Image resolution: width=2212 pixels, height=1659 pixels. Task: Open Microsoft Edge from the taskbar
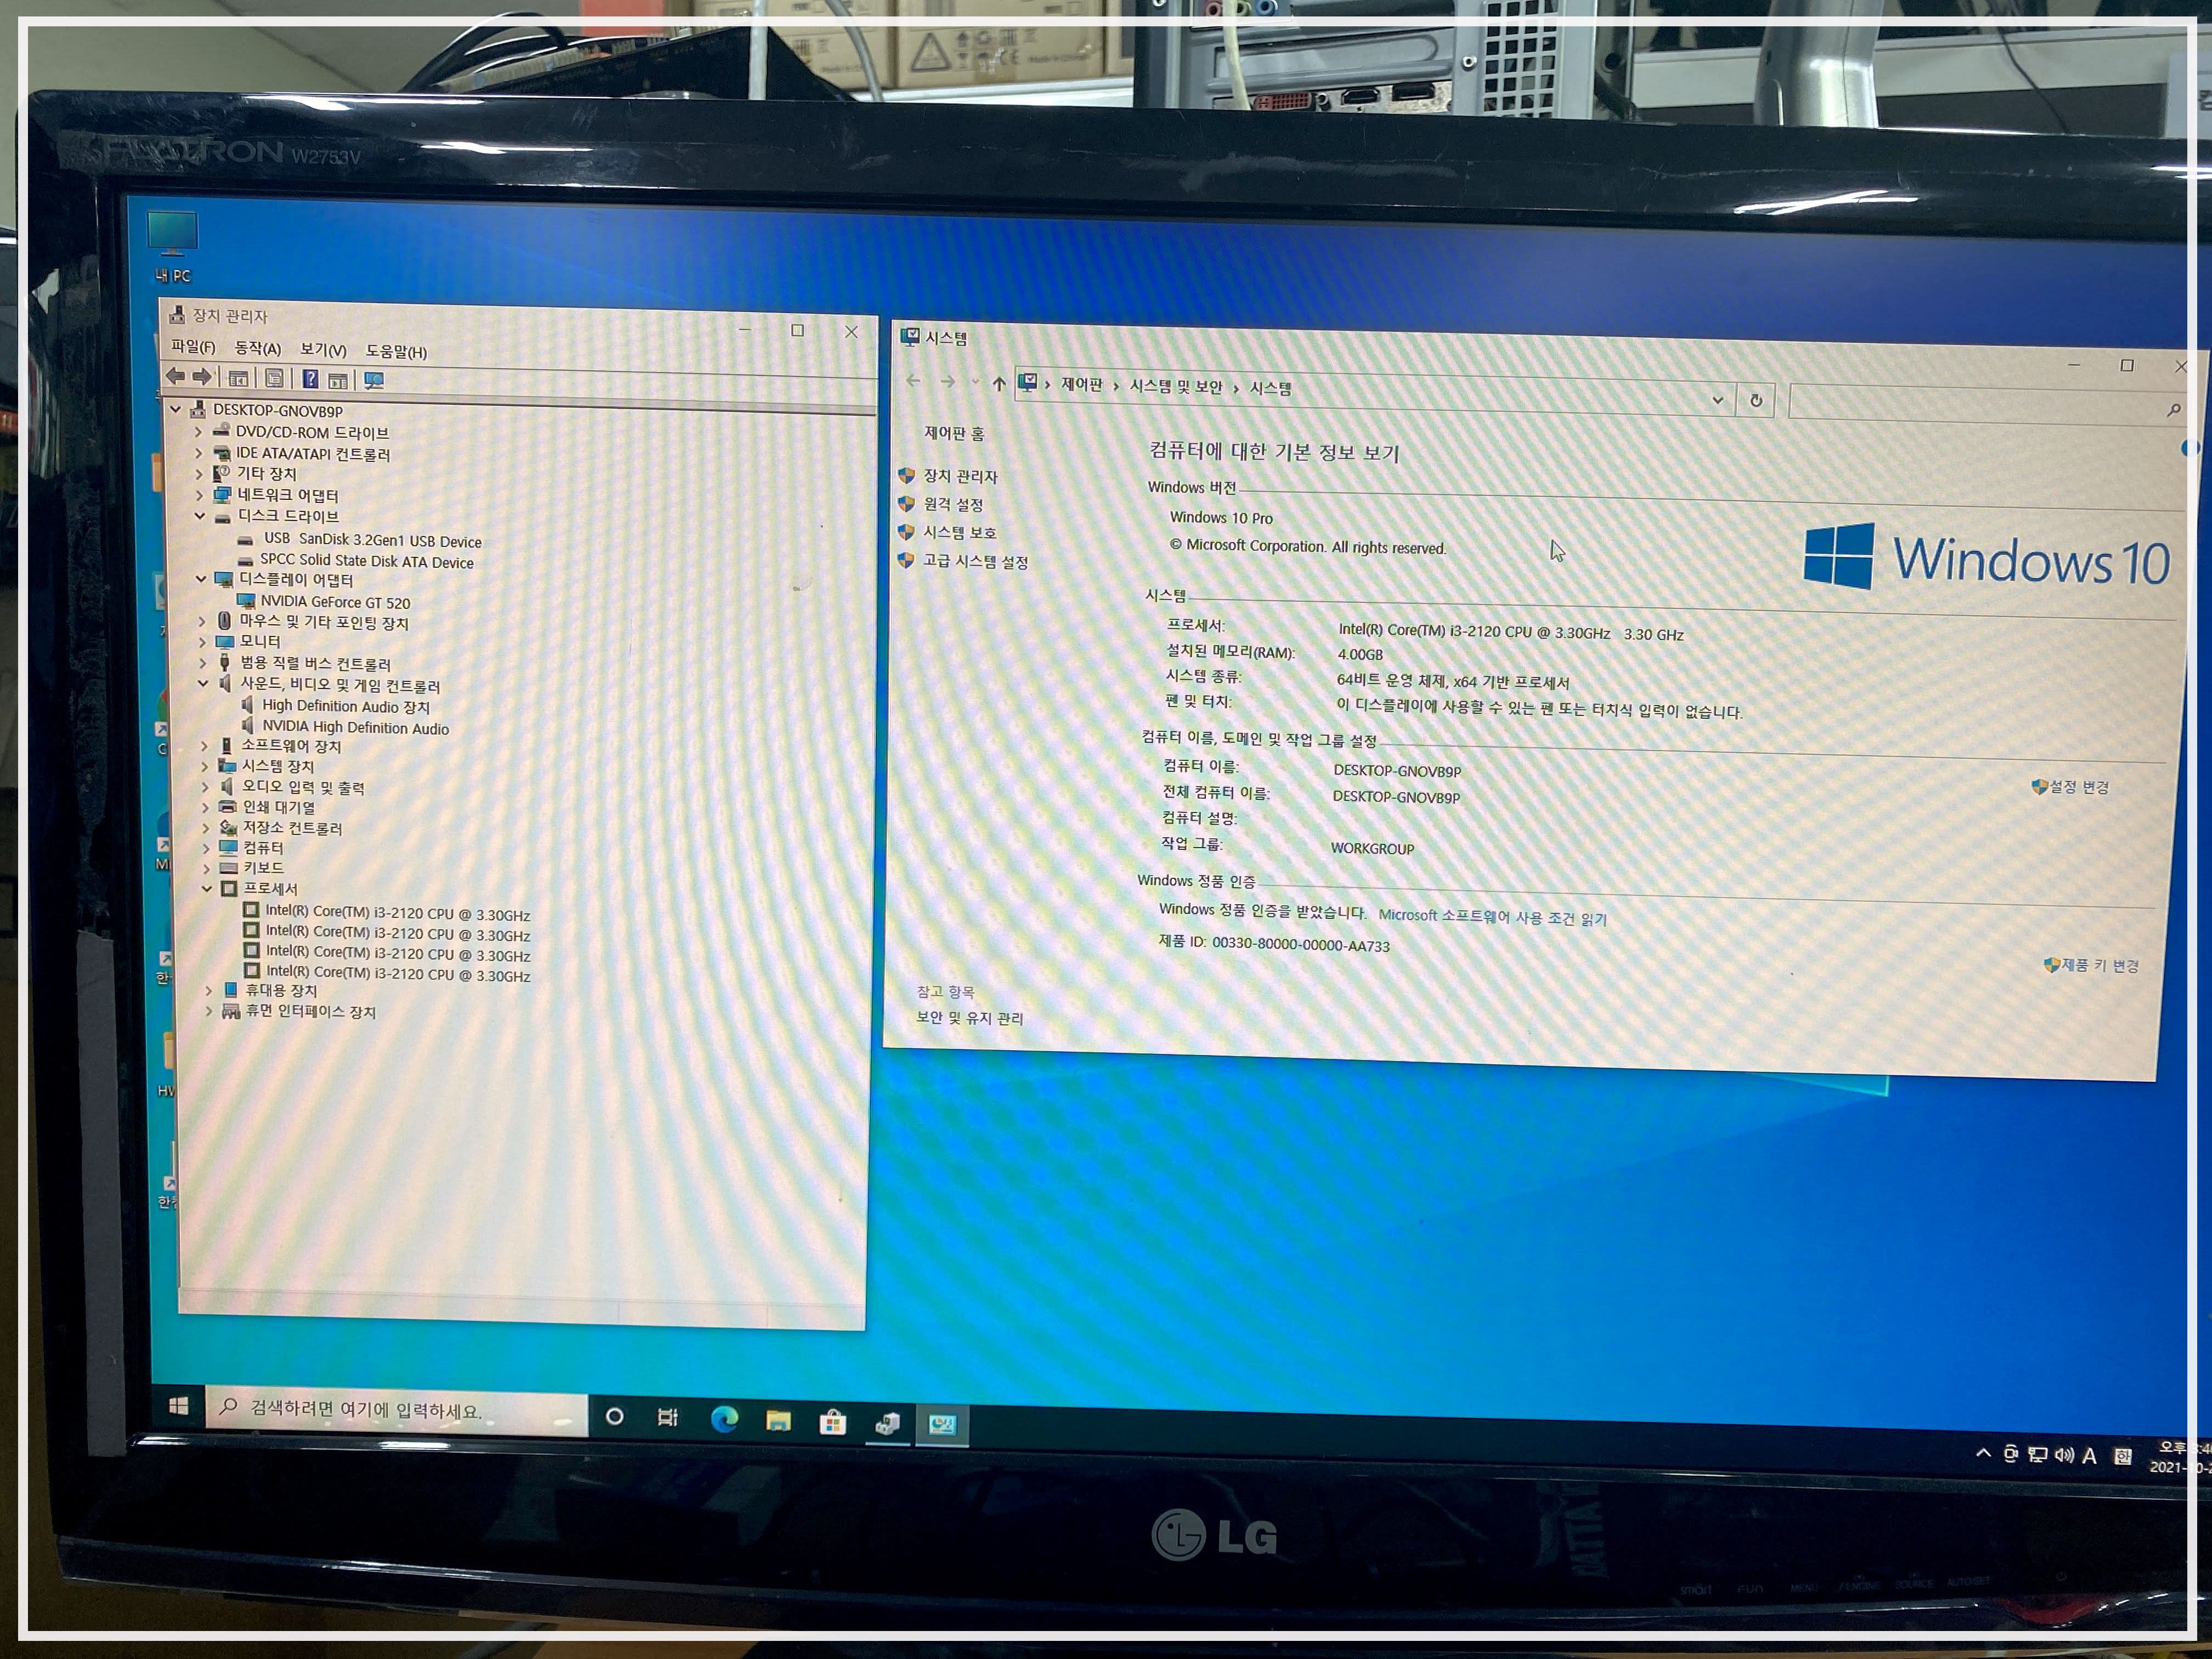click(724, 1420)
